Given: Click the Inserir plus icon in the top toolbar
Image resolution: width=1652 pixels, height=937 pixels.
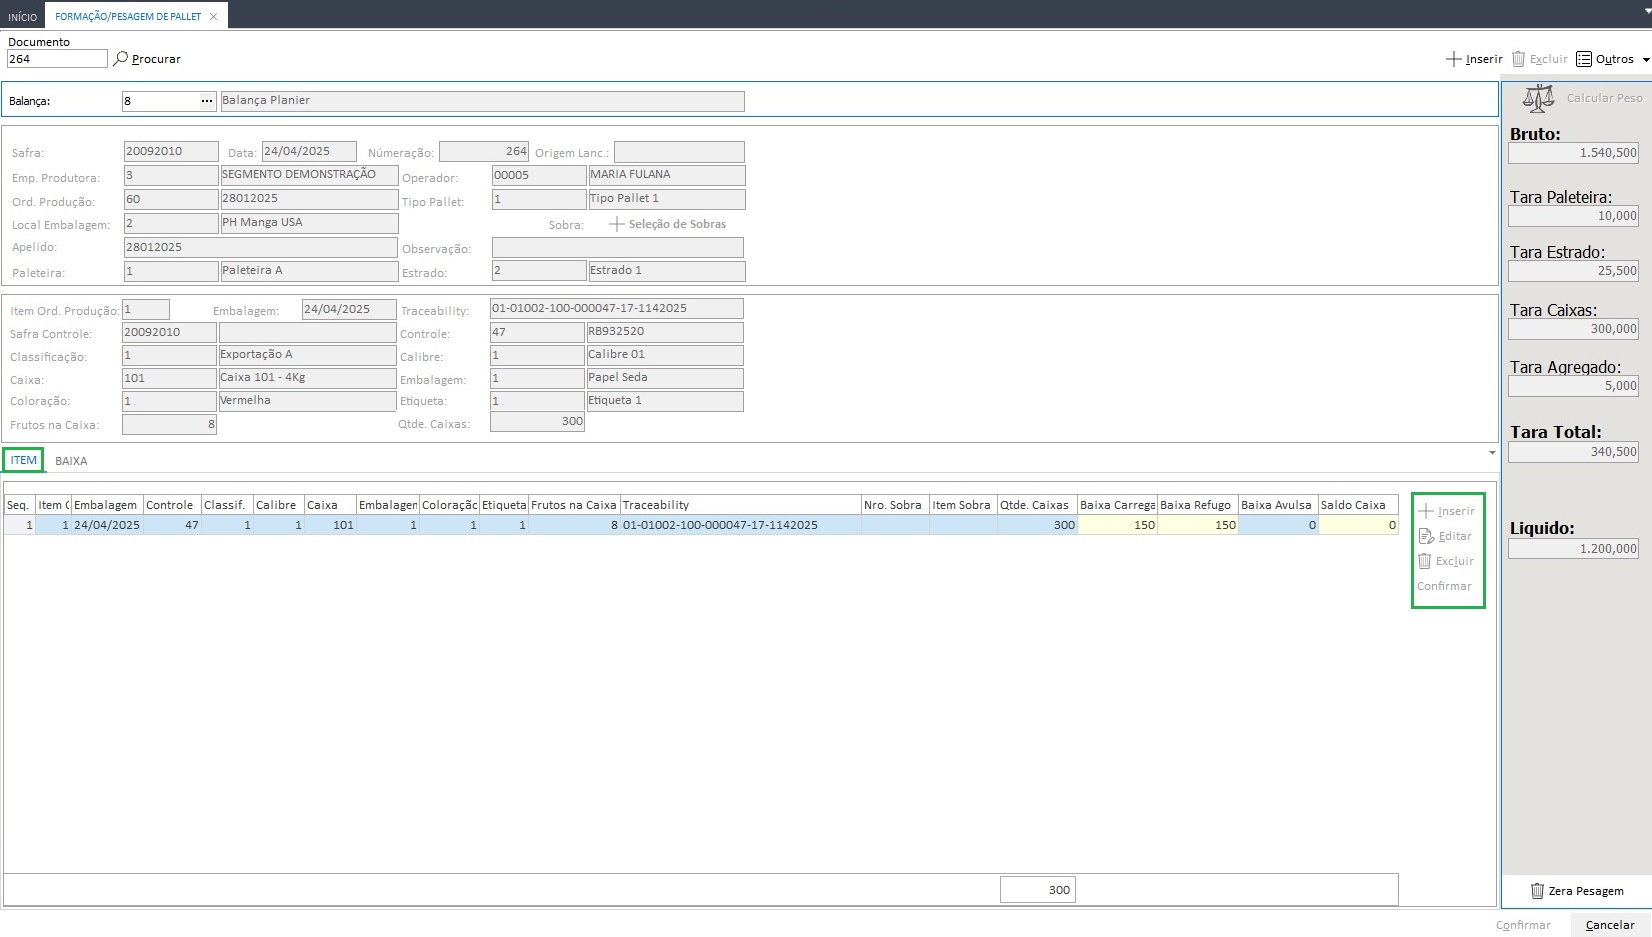Looking at the screenshot, I should (1454, 59).
